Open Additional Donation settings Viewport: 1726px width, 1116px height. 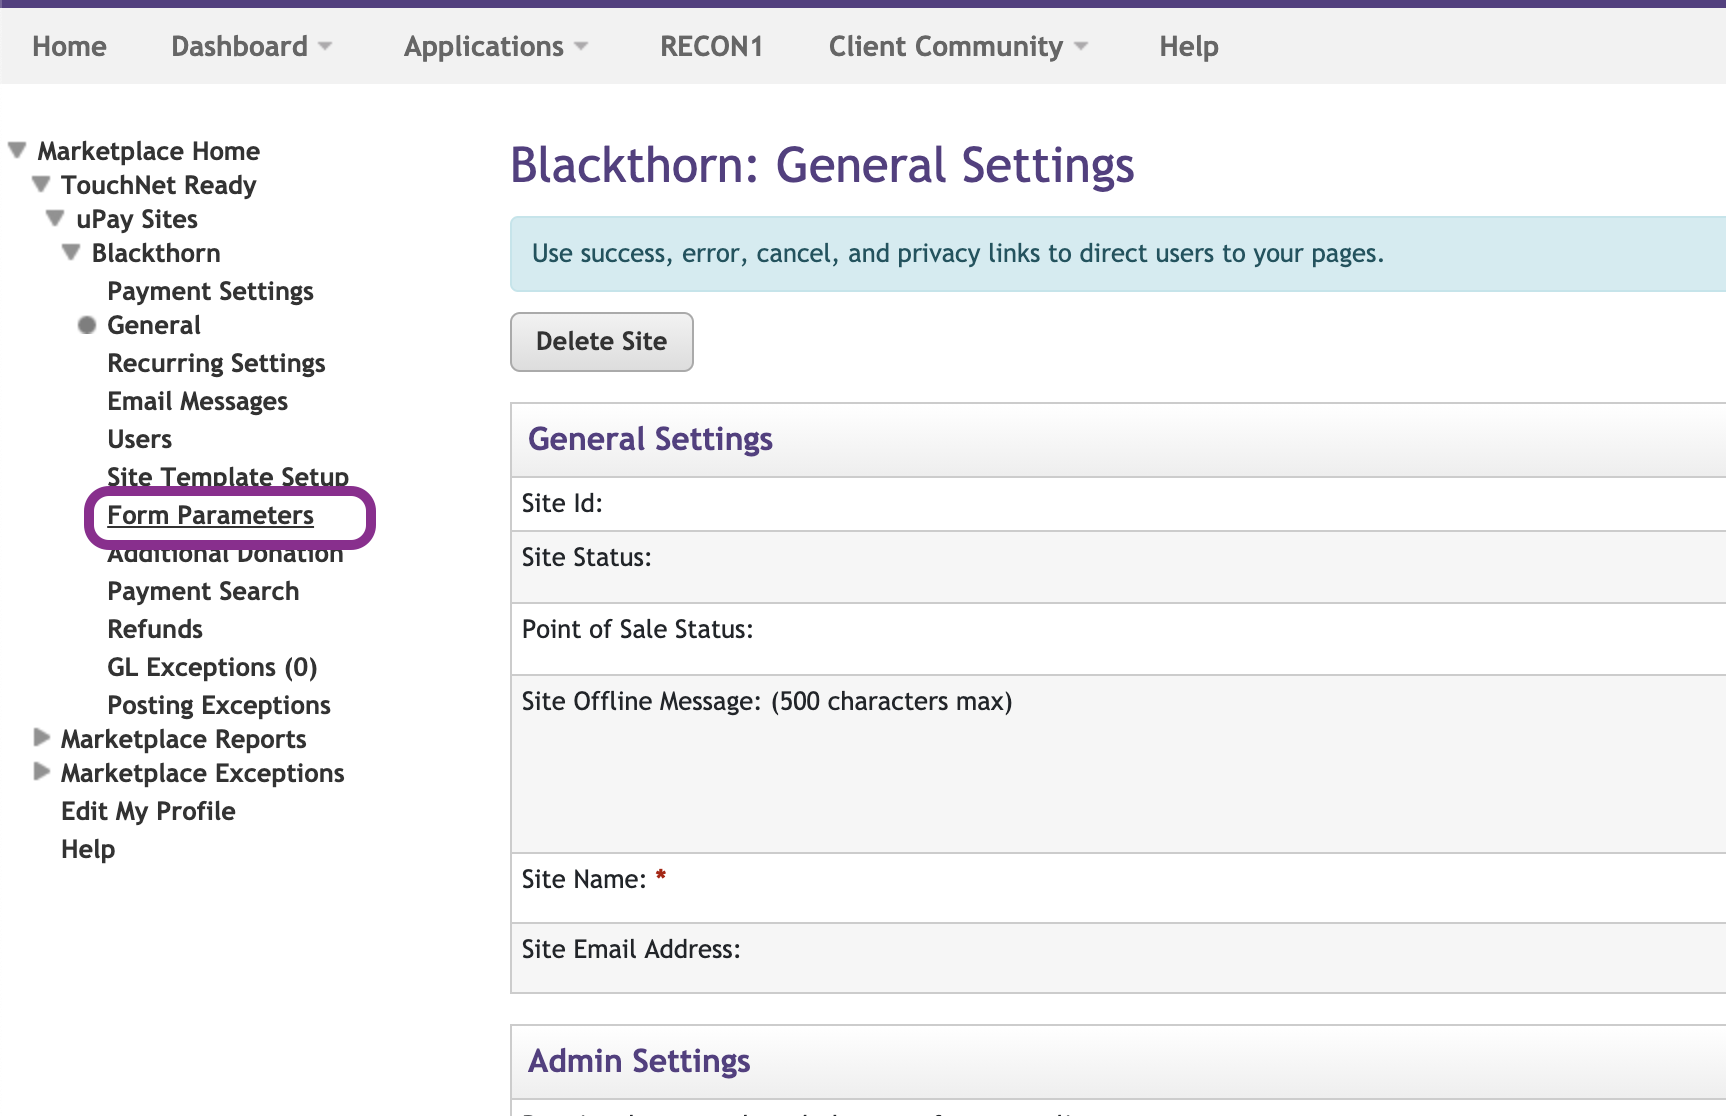(225, 553)
